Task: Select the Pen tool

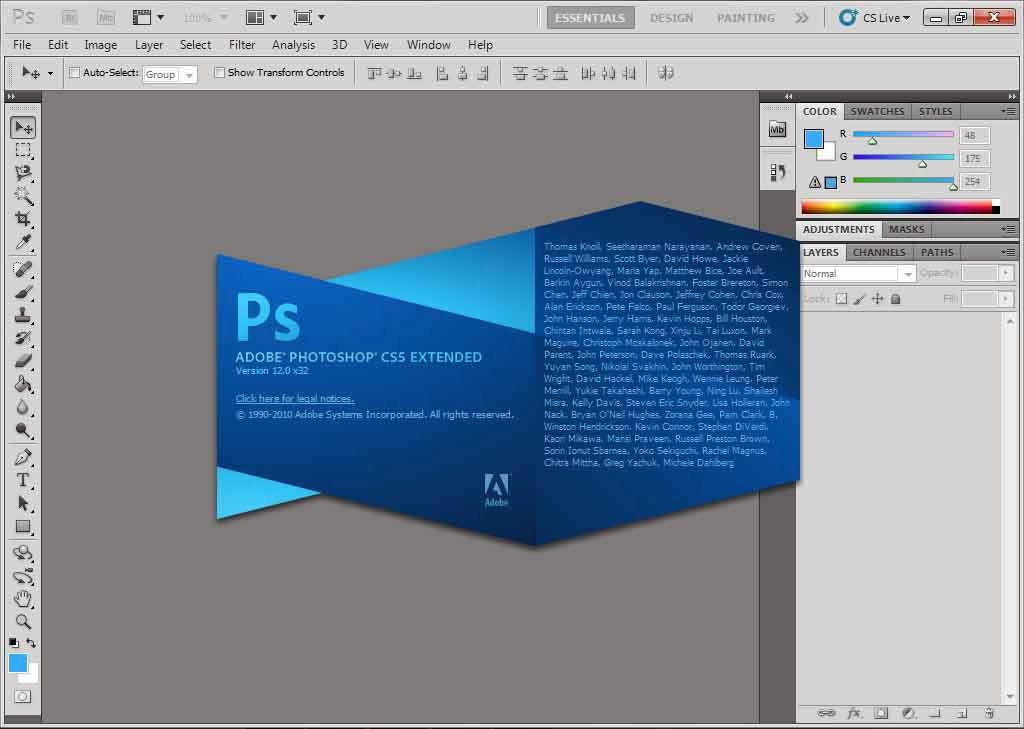Action: coord(23,457)
